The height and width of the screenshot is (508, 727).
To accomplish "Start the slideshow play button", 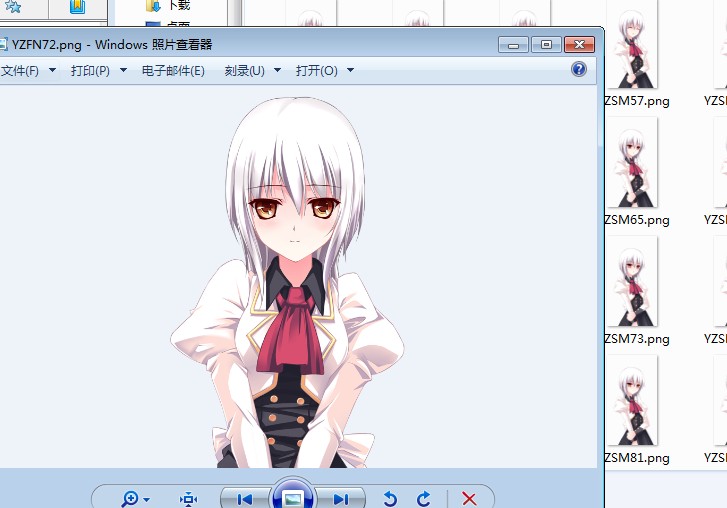I will tap(293, 497).
